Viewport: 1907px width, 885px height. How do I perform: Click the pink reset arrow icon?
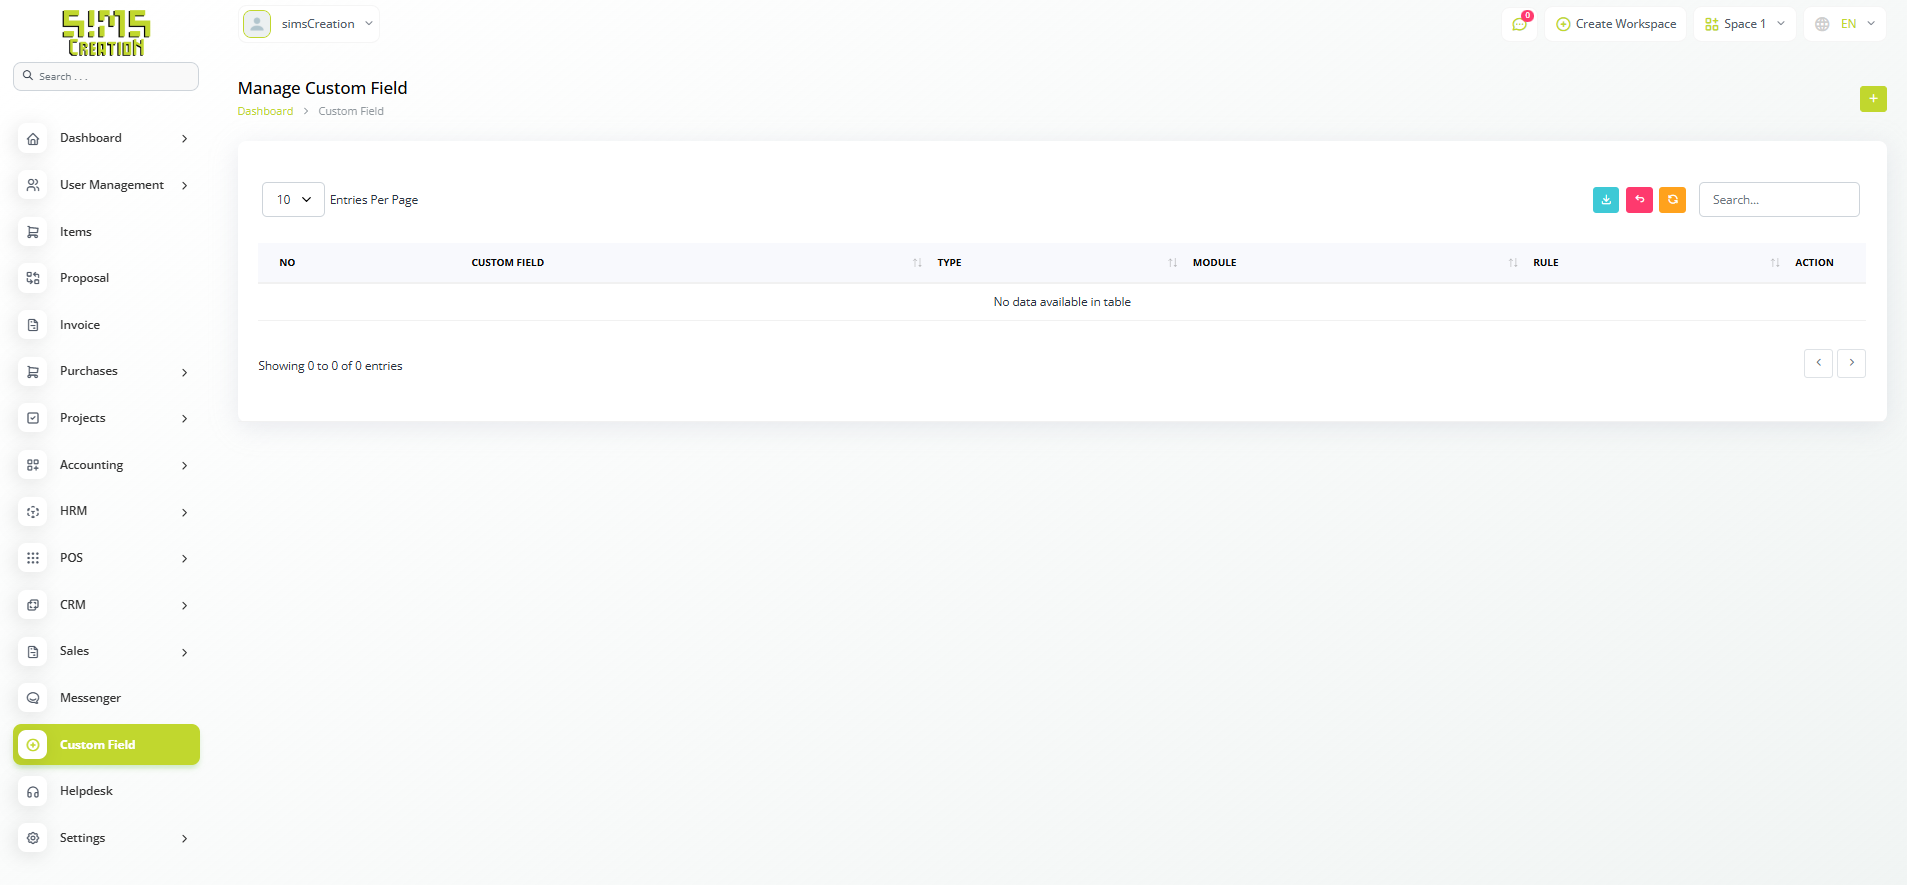pos(1639,200)
